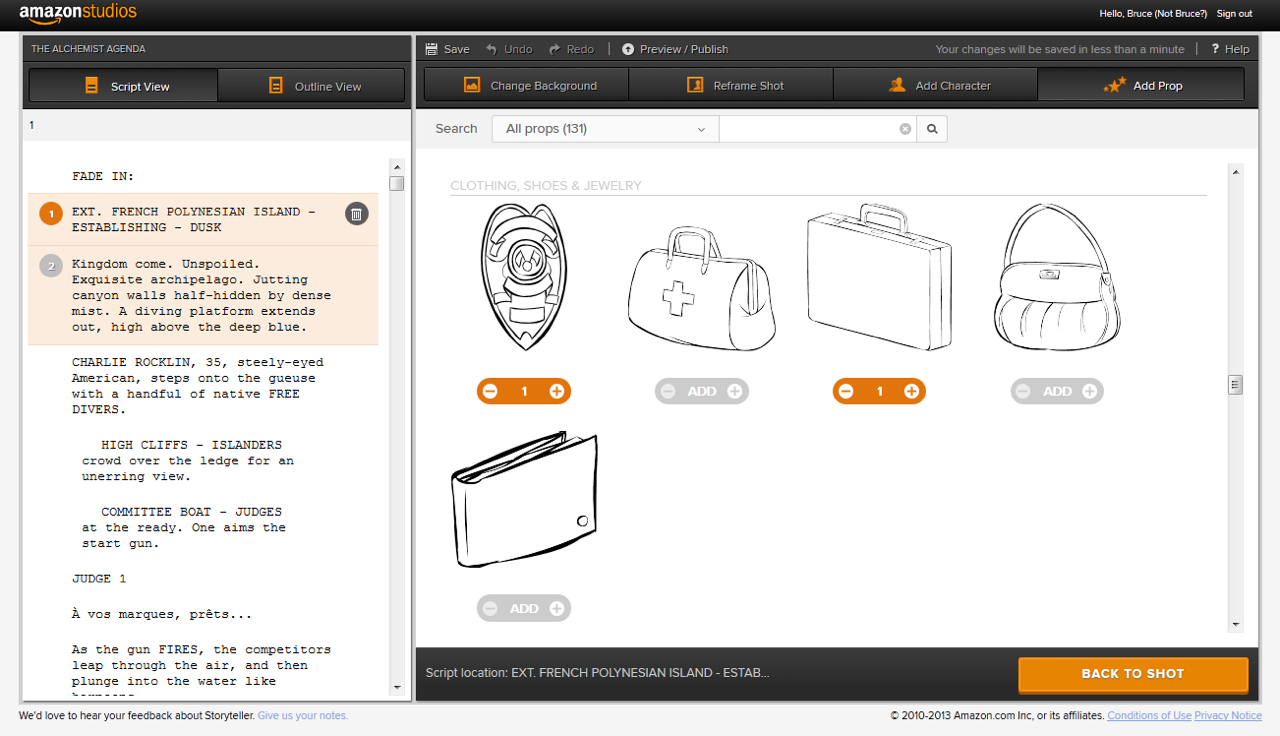Click the props list scrollbar thumb
Screen dimensions: 1280x736
click(x=1236, y=384)
